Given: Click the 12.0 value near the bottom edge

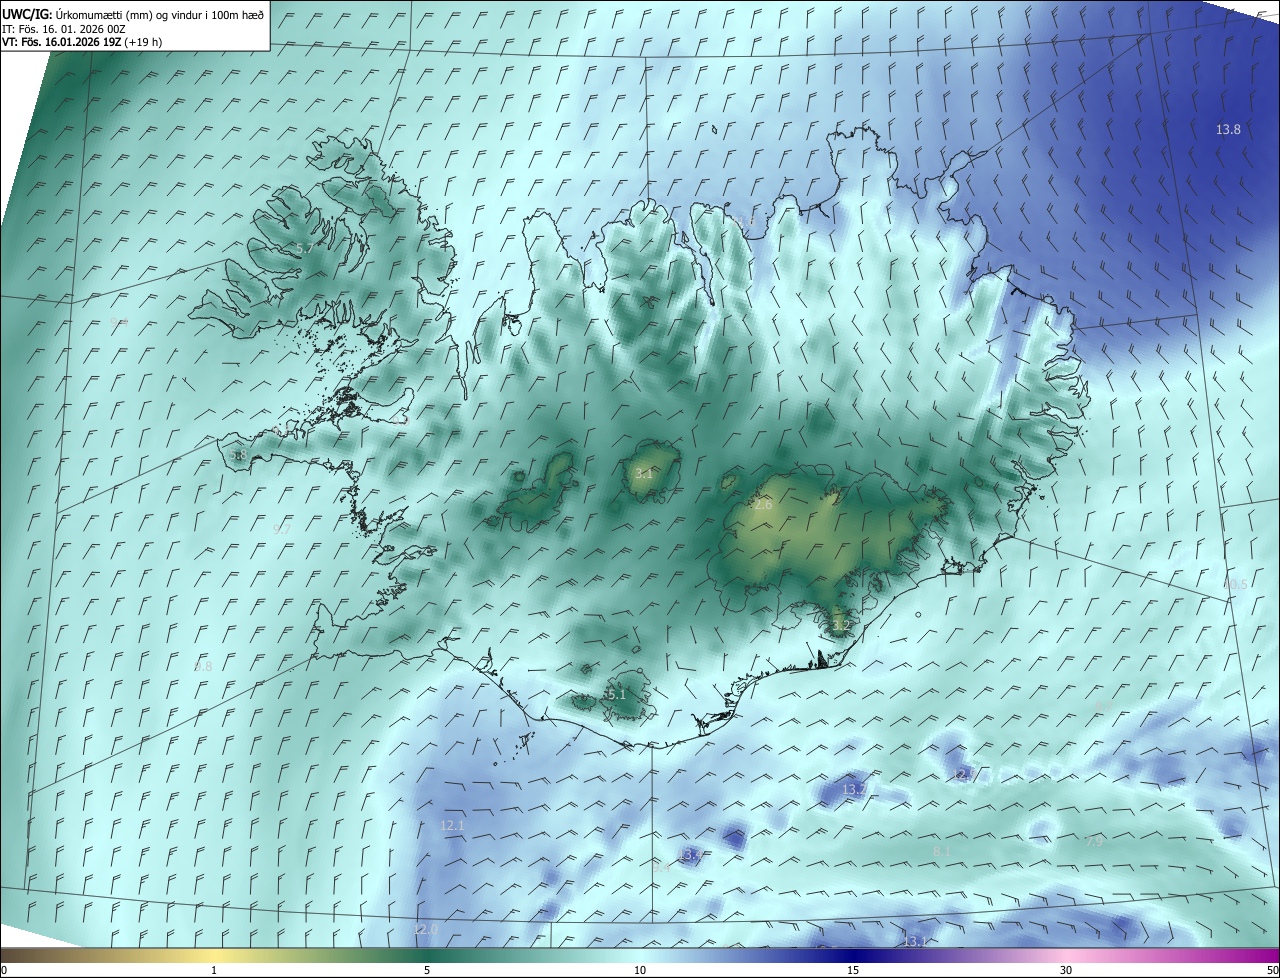Looking at the screenshot, I should click(x=426, y=929).
